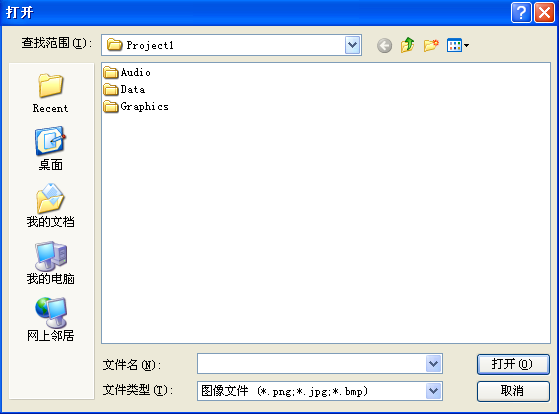Open the 我的文档 documents shortcut
This screenshot has height=414, width=559.
[x=50, y=206]
